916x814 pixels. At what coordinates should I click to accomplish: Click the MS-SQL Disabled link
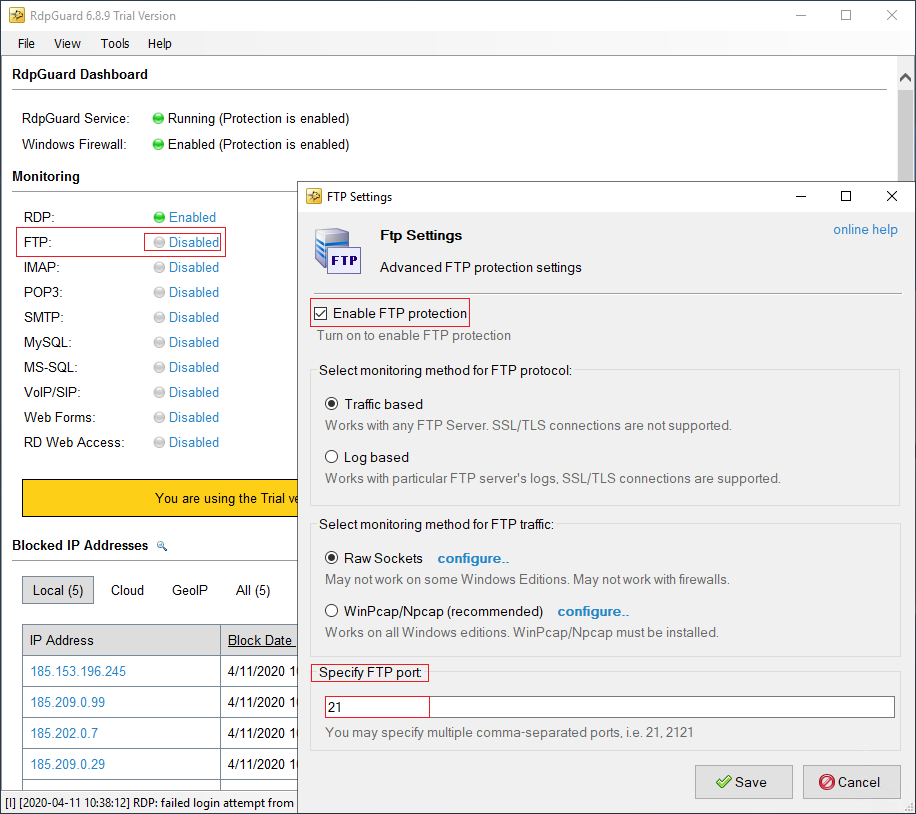pyautogui.click(x=194, y=368)
